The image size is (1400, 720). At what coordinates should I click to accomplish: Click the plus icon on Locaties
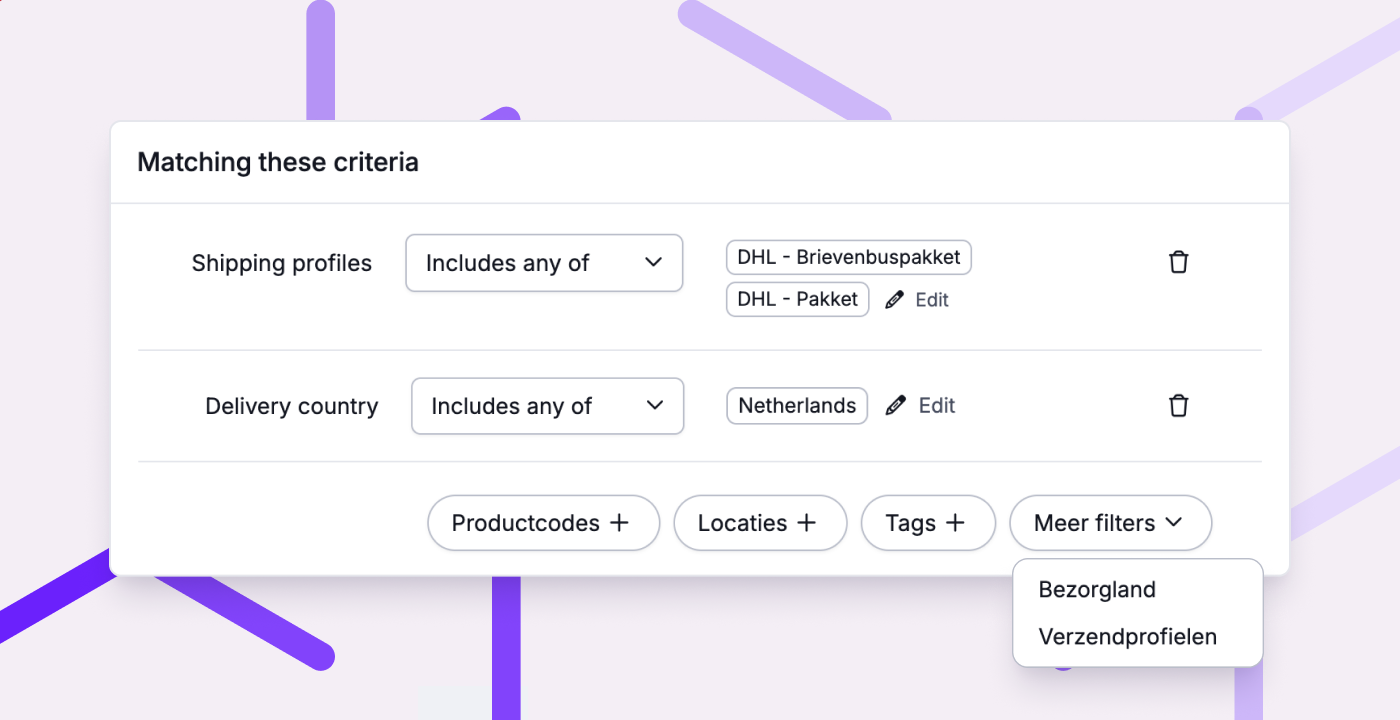(807, 522)
